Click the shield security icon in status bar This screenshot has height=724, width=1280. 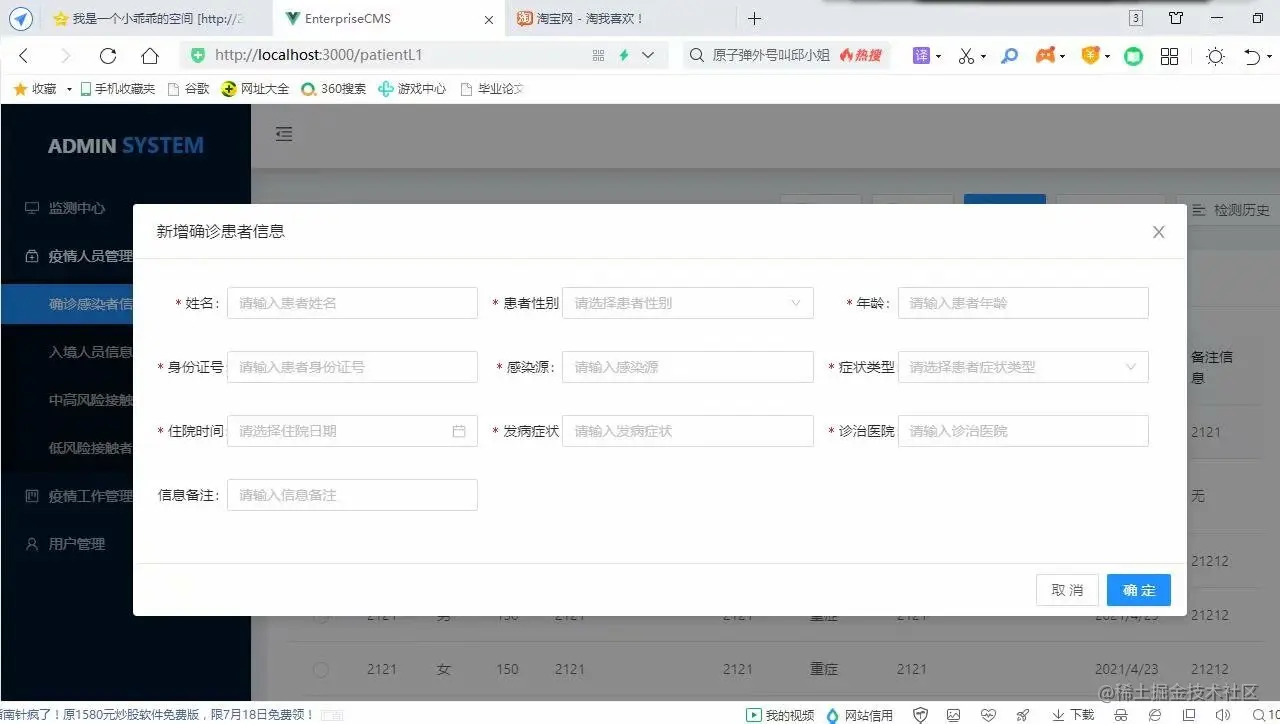click(921, 715)
